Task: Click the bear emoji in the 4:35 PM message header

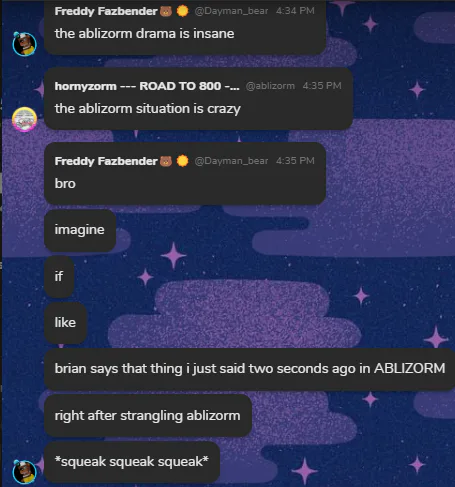Action: [x=166, y=161]
